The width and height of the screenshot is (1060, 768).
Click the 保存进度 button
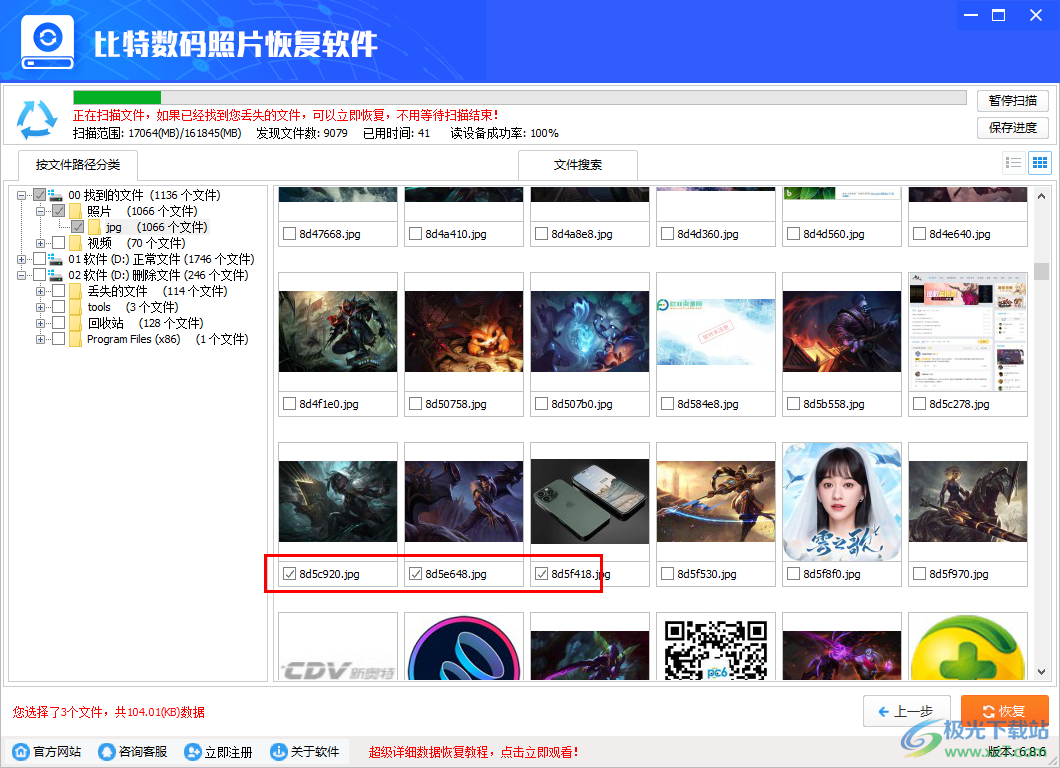coord(1013,127)
